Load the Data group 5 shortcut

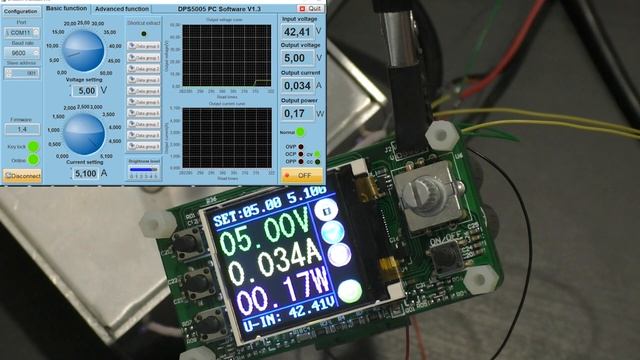click(x=144, y=102)
